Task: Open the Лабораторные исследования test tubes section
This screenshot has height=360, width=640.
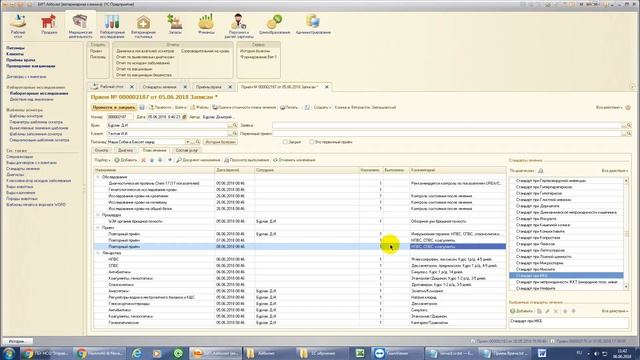Action: (112, 25)
